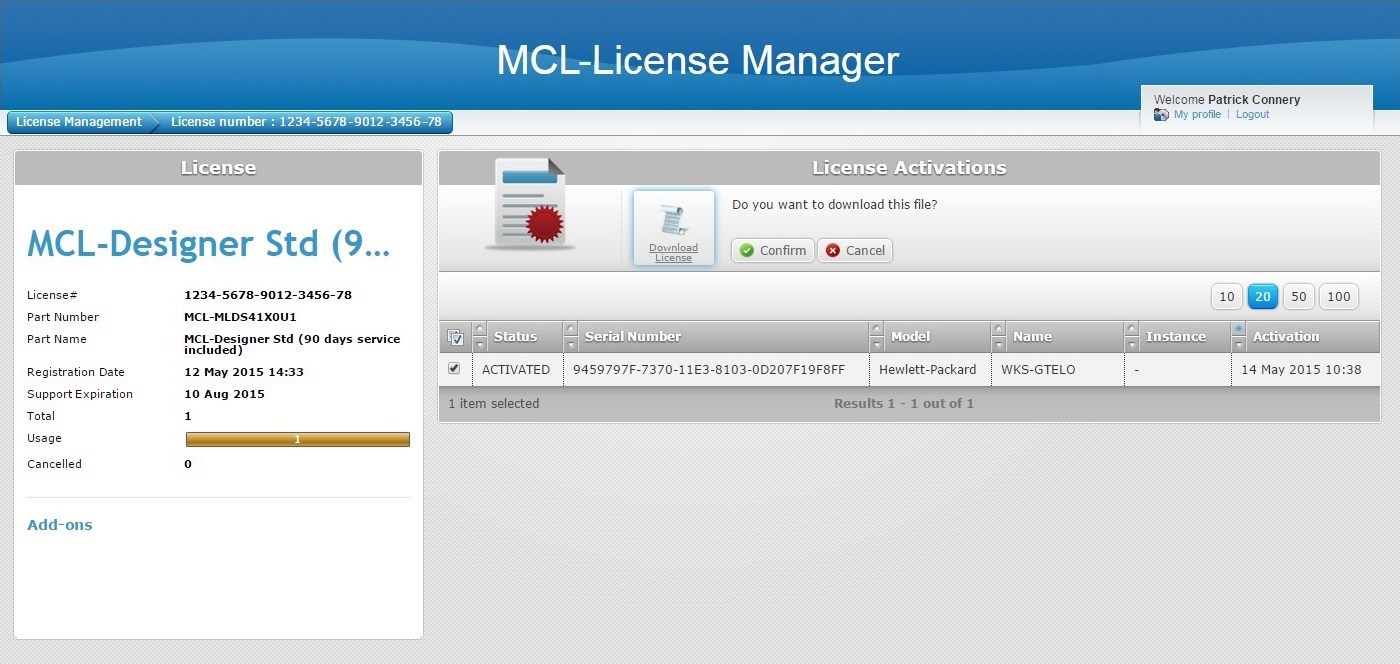Open the My profile link
This screenshot has width=1400, height=664.
pos(1197,115)
